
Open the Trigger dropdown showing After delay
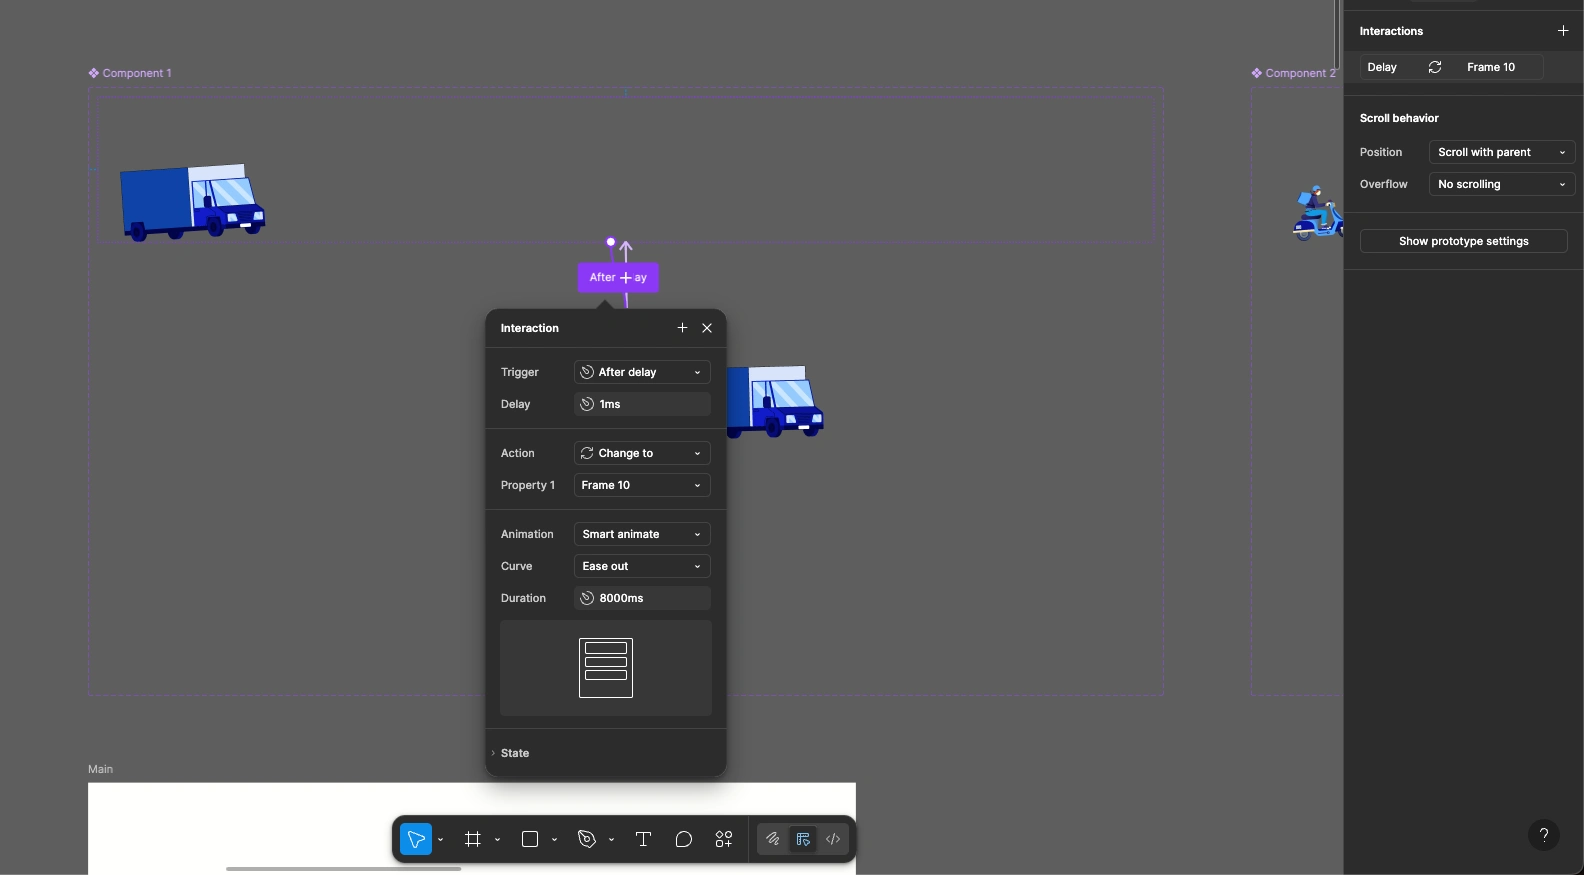pyautogui.click(x=642, y=372)
